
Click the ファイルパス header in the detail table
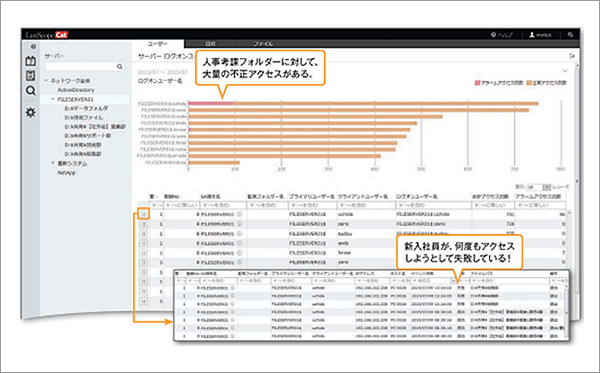[x=481, y=274]
